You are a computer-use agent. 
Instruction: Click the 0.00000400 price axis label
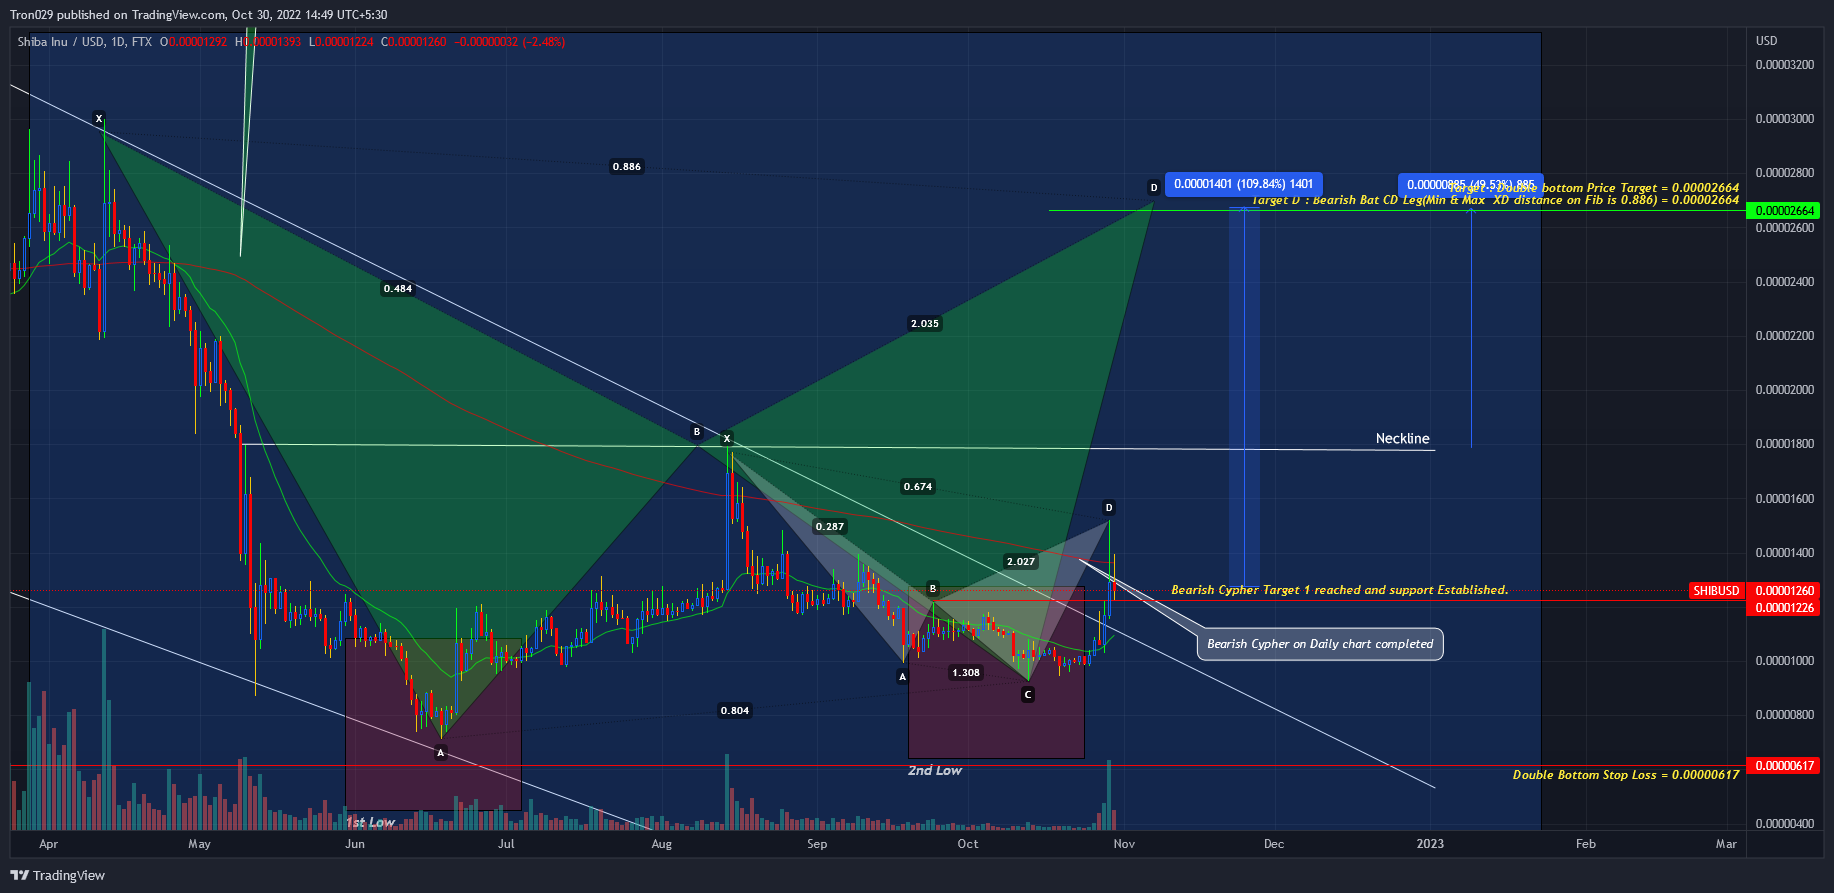(x=1785, y=824)
